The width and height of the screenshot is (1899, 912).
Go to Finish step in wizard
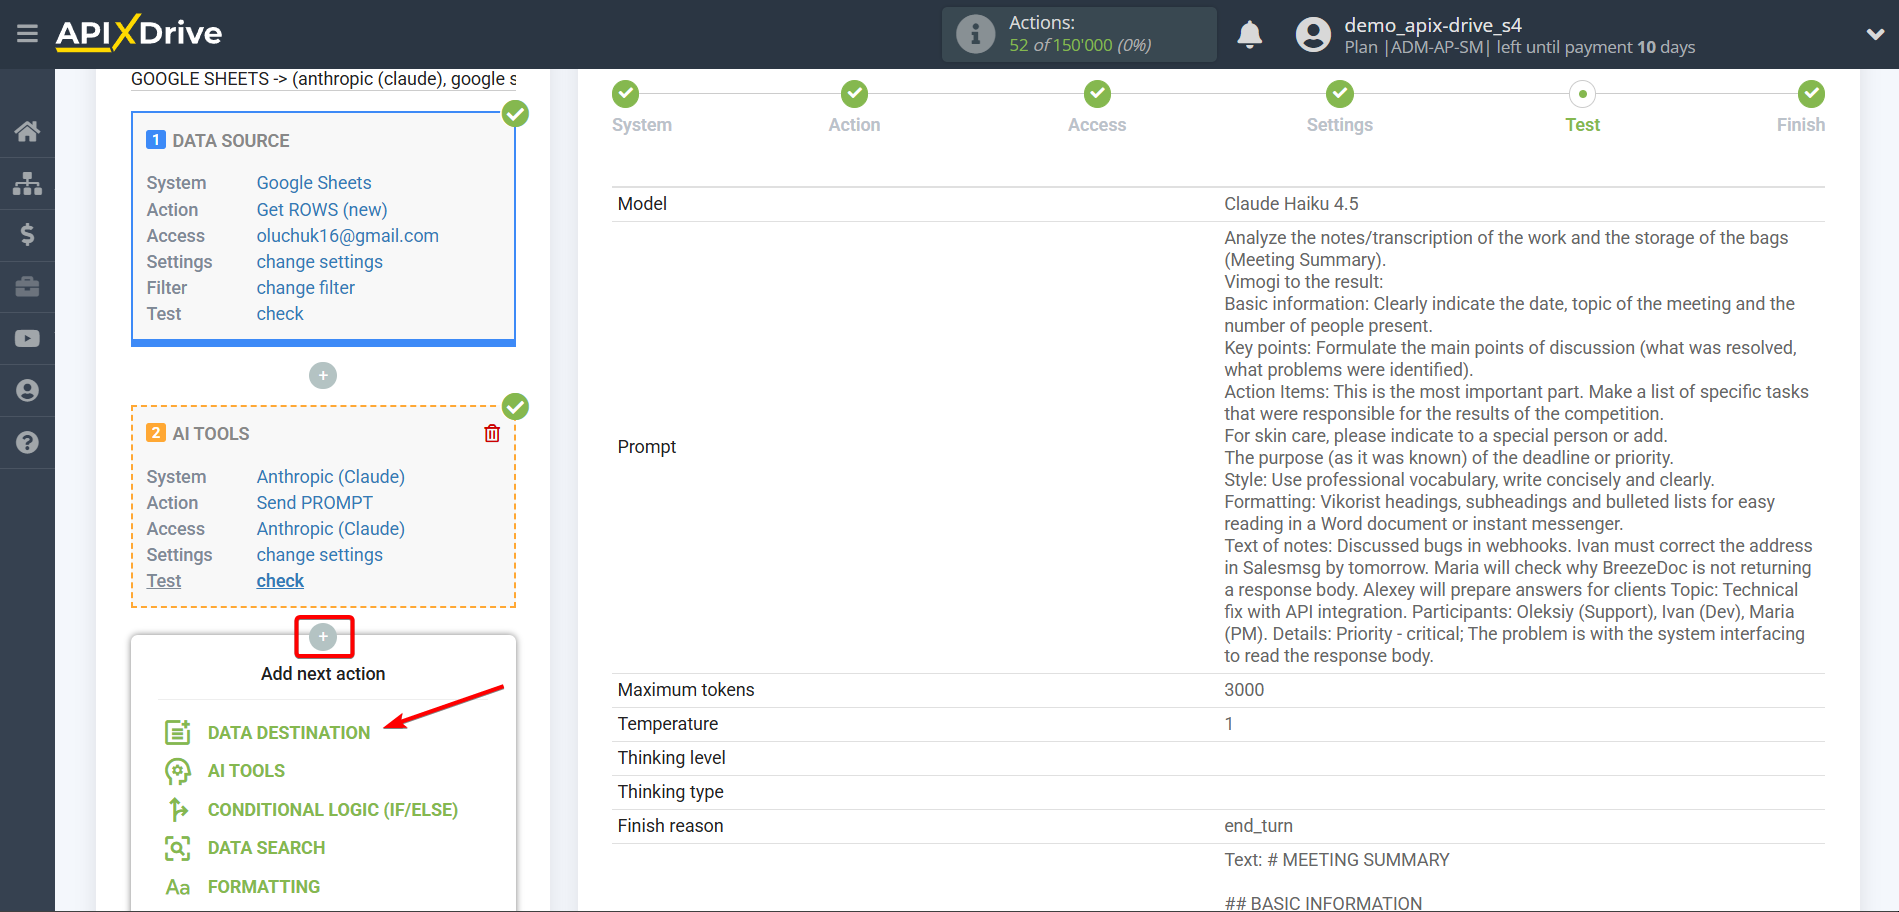(x=1810, y=94)
